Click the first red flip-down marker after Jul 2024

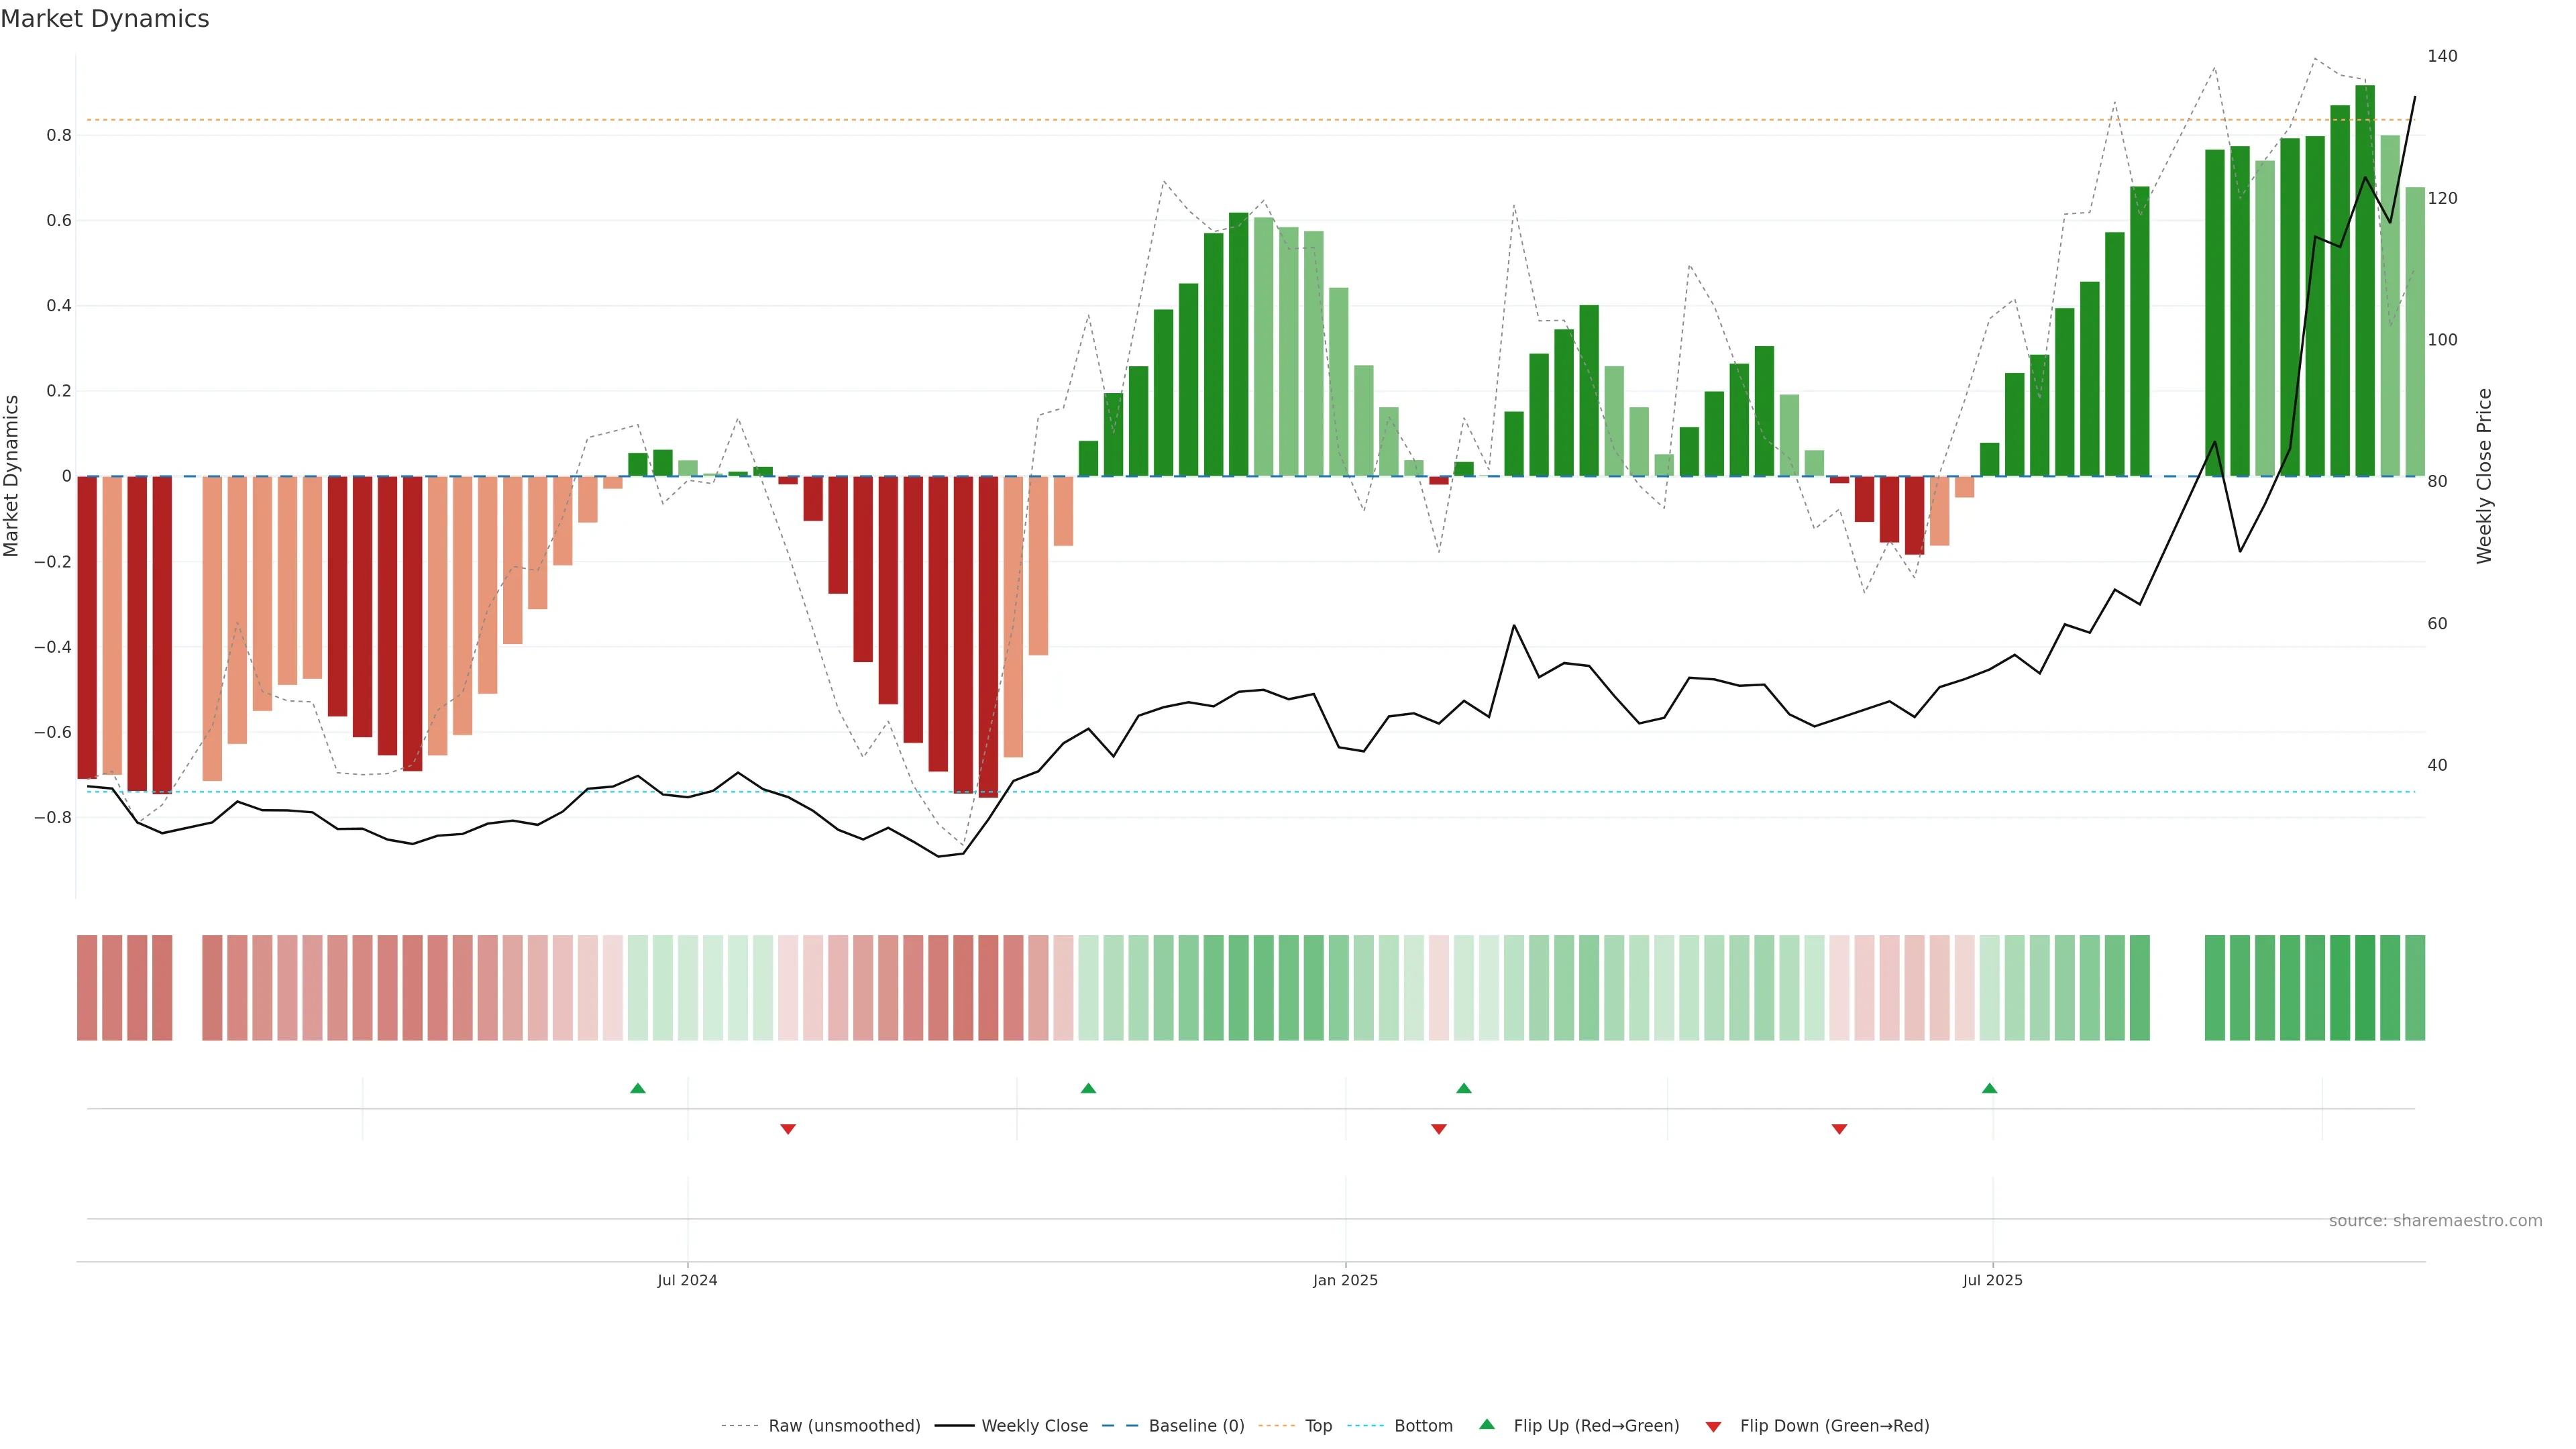point(788,1129)
